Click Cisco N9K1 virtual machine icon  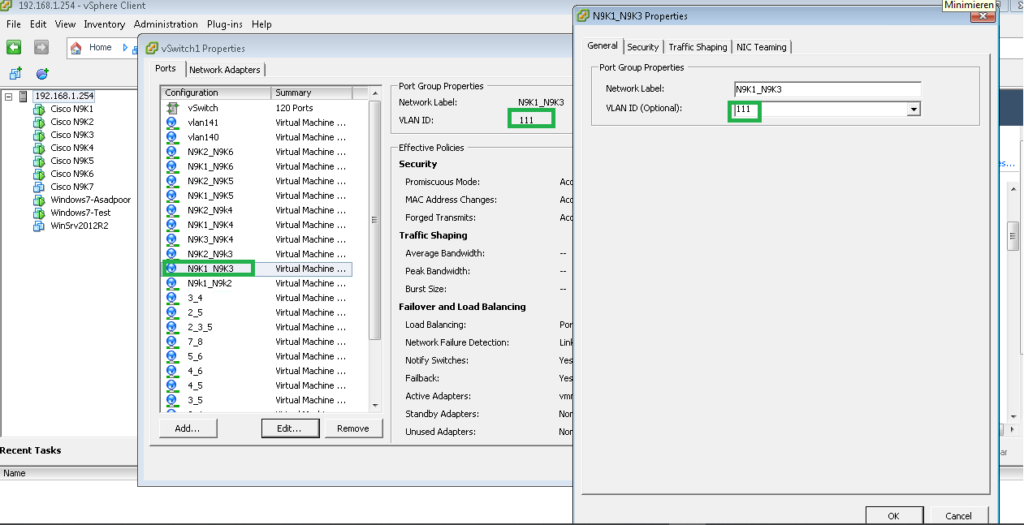point(39,109)
